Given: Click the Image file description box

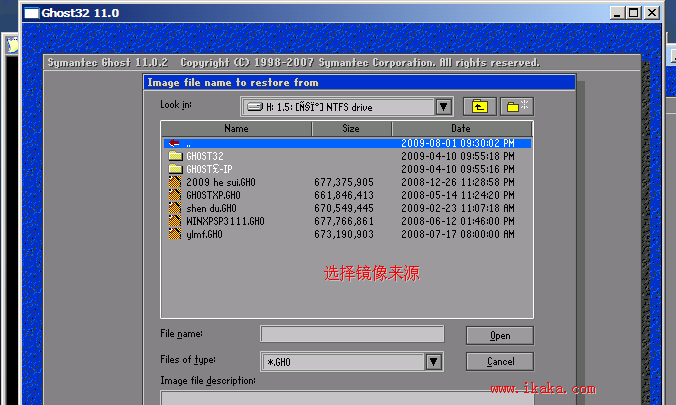Looking at the screenshot, I should [347, 398].
